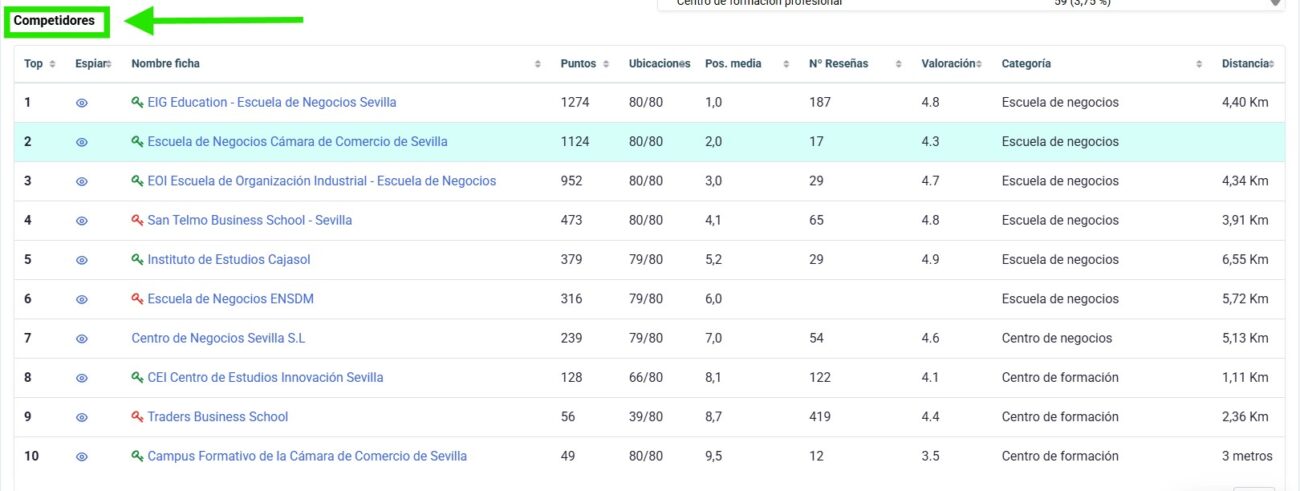Open Escuela de Negocios Cámara de Comercio de Sevilla link
This screenshot has width=1300, height=491.
click(x=297, y=141)
